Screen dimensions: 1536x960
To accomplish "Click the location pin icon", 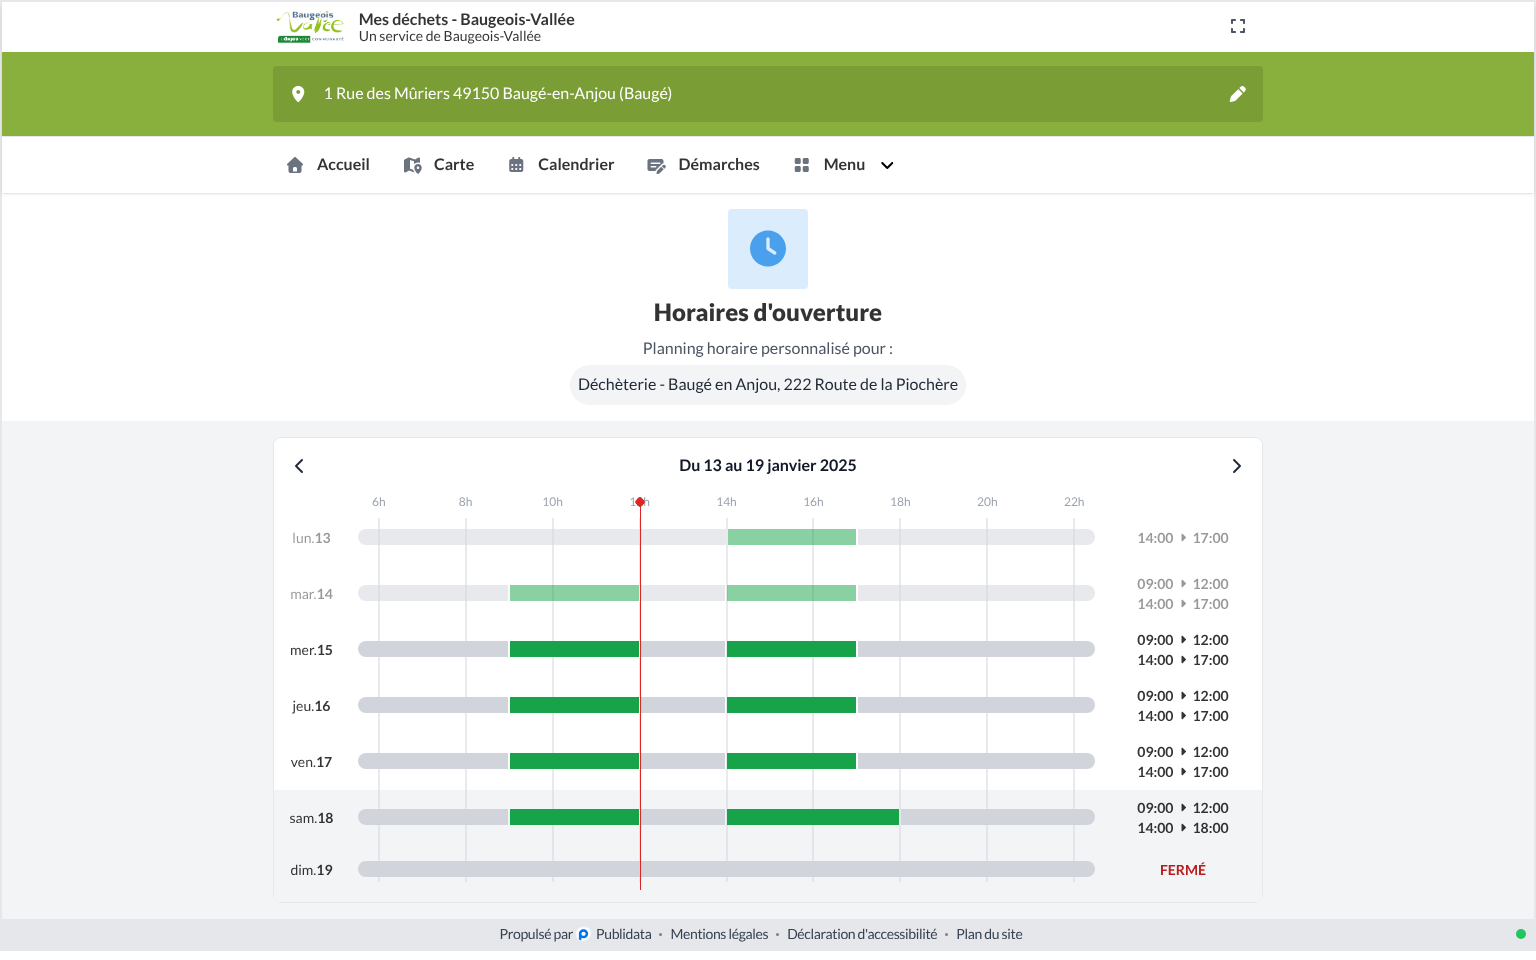I will (x=298, y=94).
